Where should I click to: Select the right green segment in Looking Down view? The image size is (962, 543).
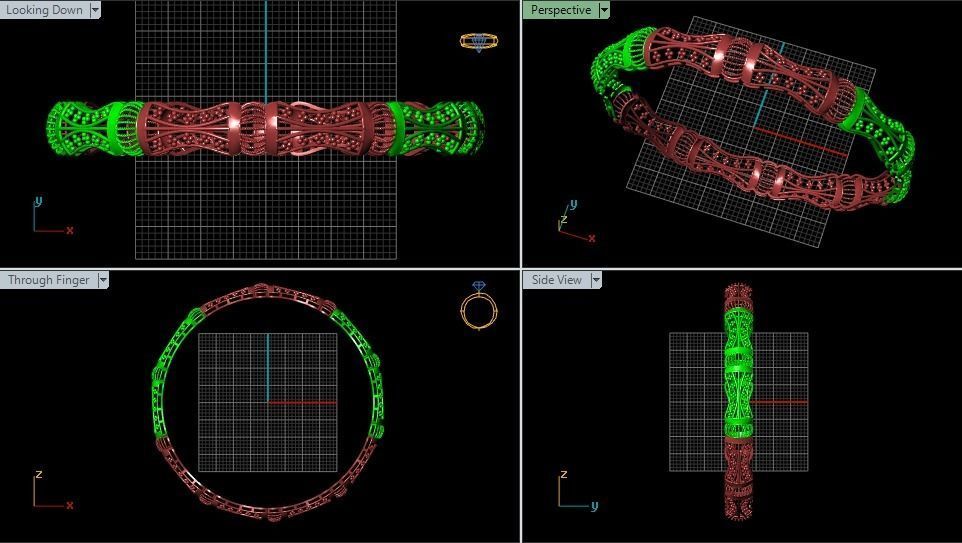click(436, 129)
